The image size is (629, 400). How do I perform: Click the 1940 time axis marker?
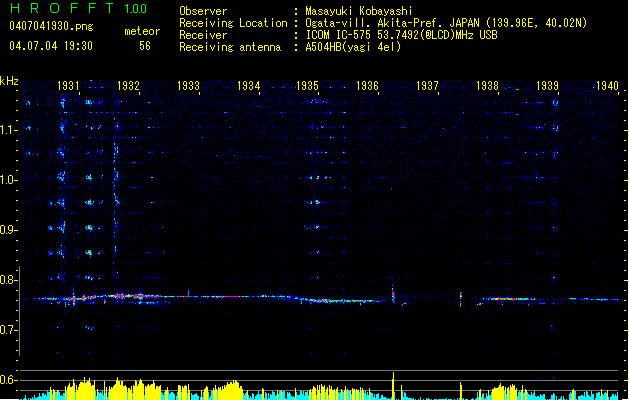click(x=607, y=86)
